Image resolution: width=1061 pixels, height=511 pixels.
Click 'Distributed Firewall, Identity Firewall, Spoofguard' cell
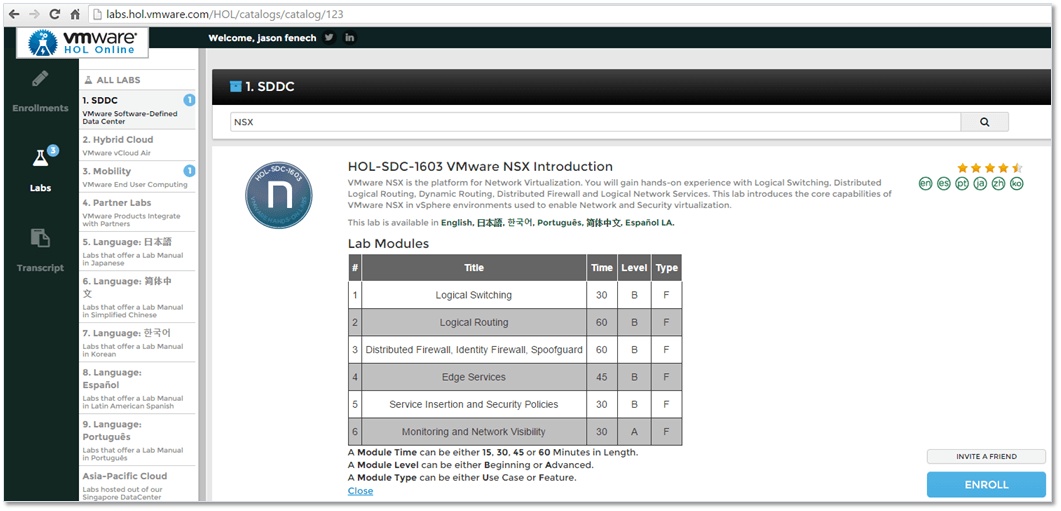click(x=474, y=350)
